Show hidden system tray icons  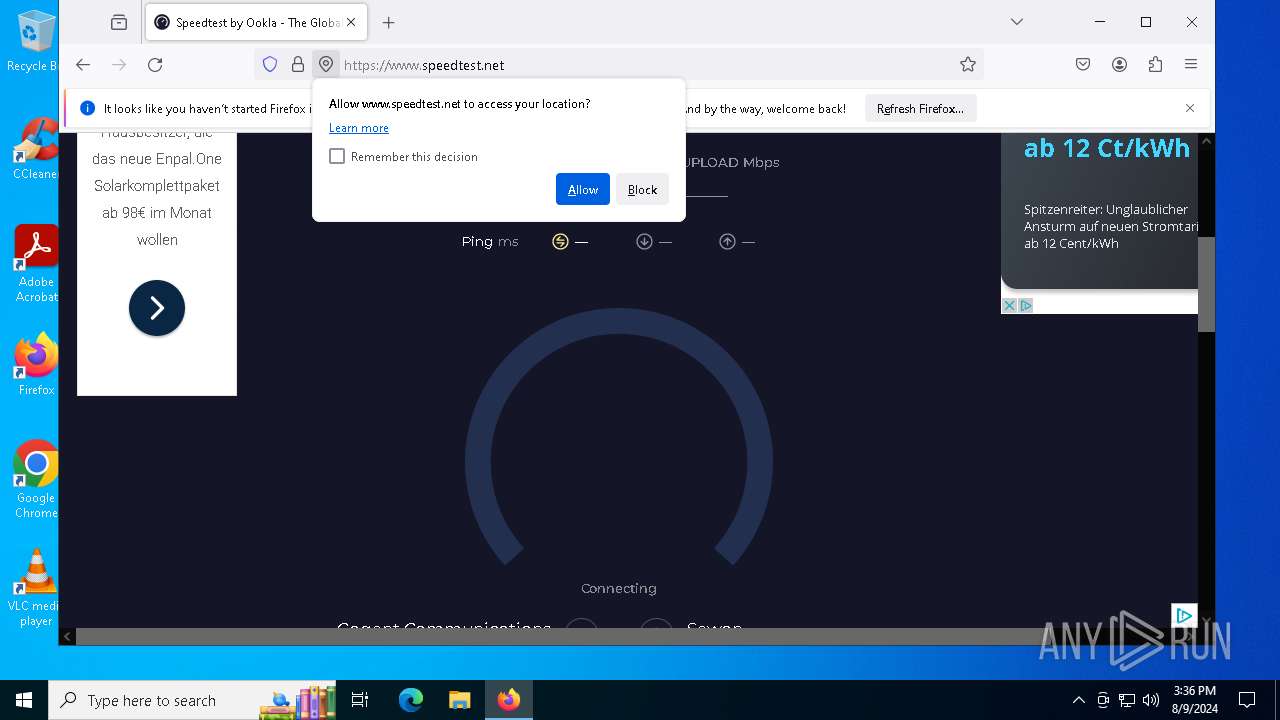[1078, 700]
